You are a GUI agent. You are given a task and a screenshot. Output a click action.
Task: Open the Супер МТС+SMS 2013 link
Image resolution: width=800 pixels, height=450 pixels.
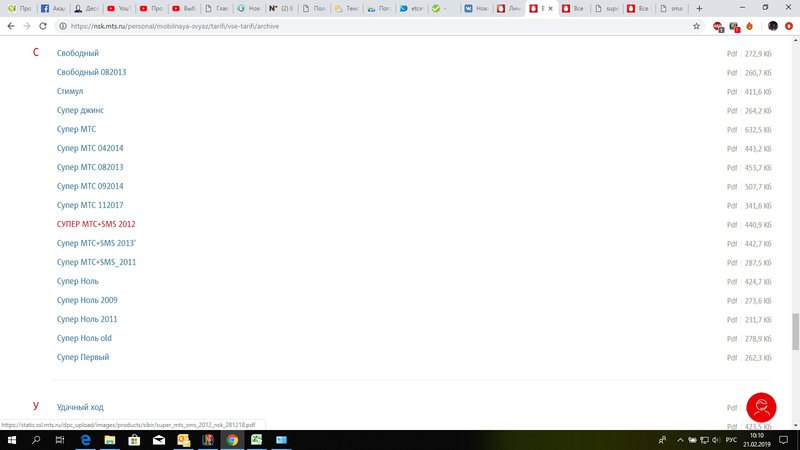(x=96, y=243)
